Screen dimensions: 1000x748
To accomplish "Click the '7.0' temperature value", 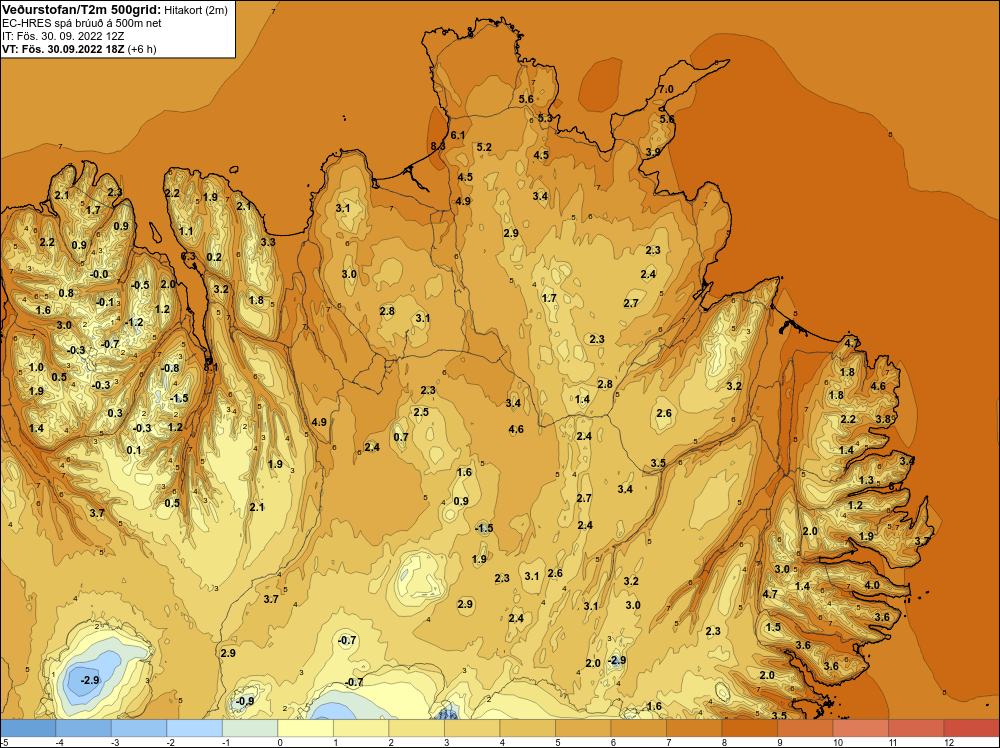I will [x=666, y=89].
